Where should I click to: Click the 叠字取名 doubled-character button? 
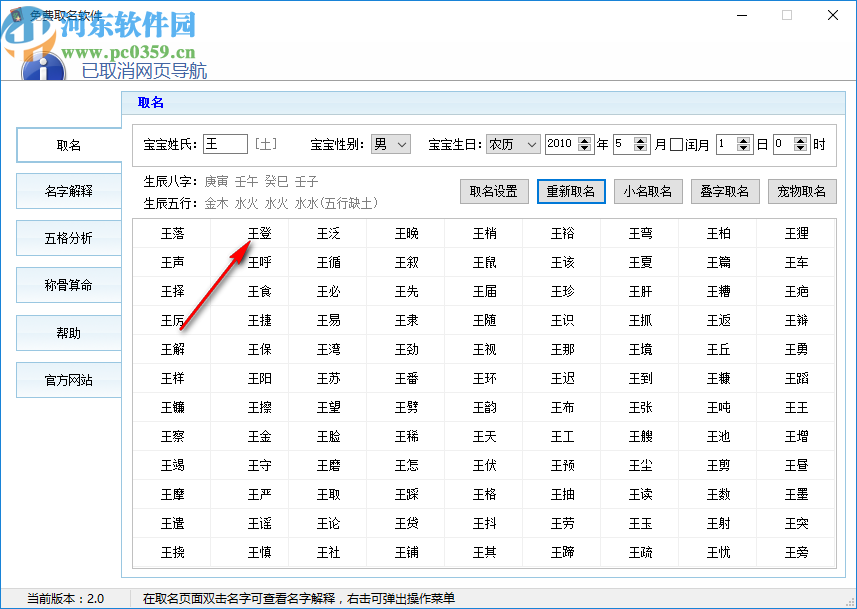click(x=725, y=191)
